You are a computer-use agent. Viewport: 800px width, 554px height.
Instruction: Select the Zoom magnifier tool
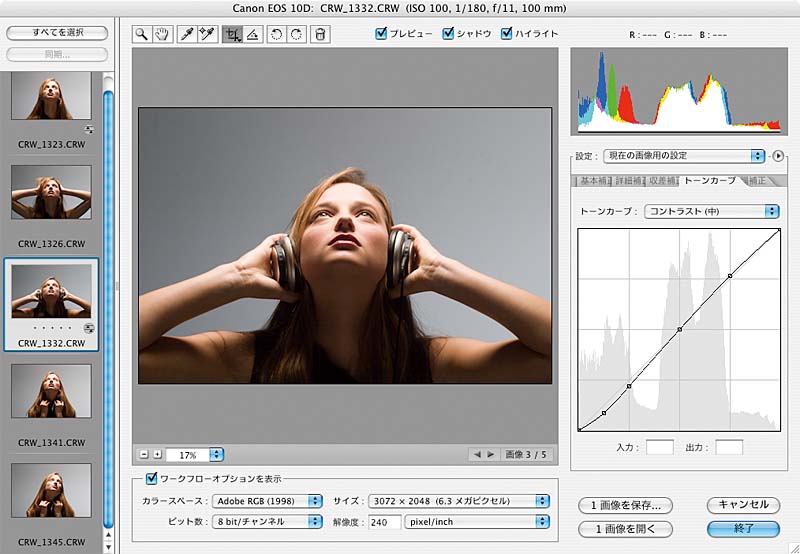click(x=142, y=34)
